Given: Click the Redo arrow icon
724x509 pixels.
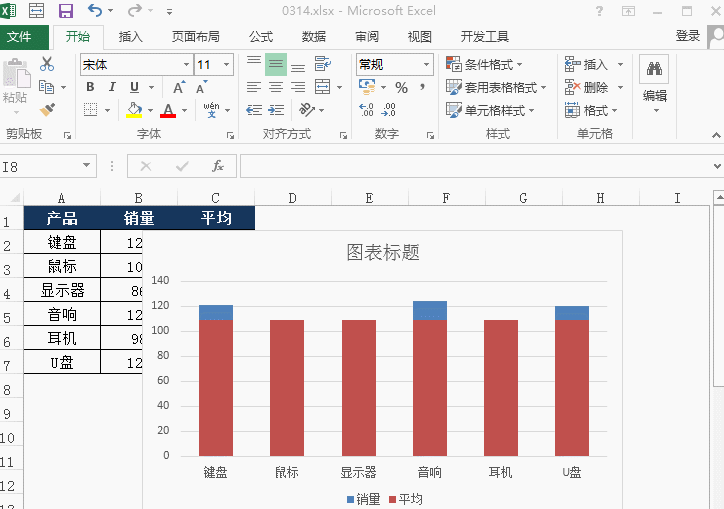Looking at the screenshot, I should [x=135, y=10].
